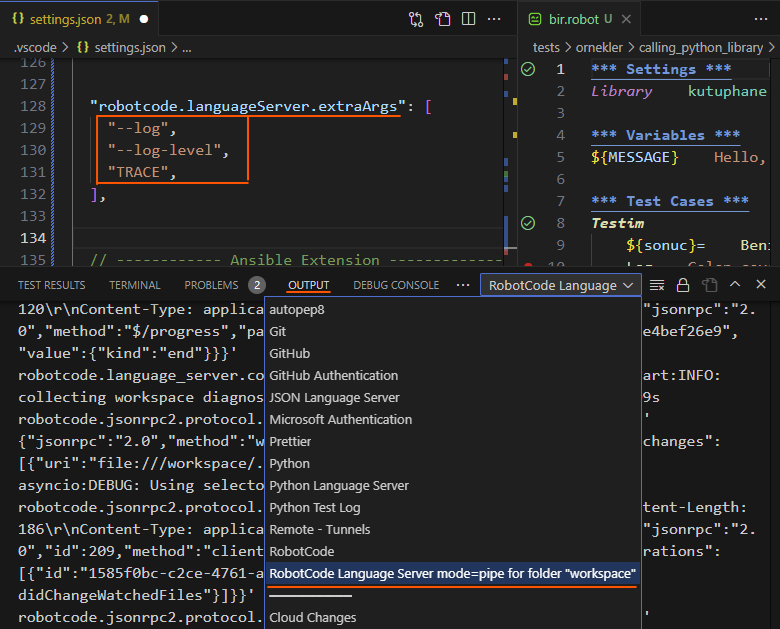Choose Git output channel
780x629 pixels.
point(453,331)
